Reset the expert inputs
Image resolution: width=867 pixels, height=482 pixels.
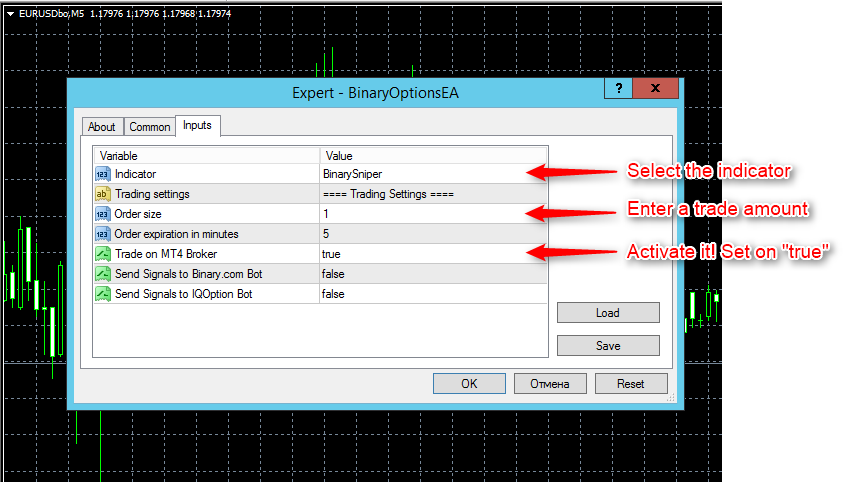click(x=631, y=384)
